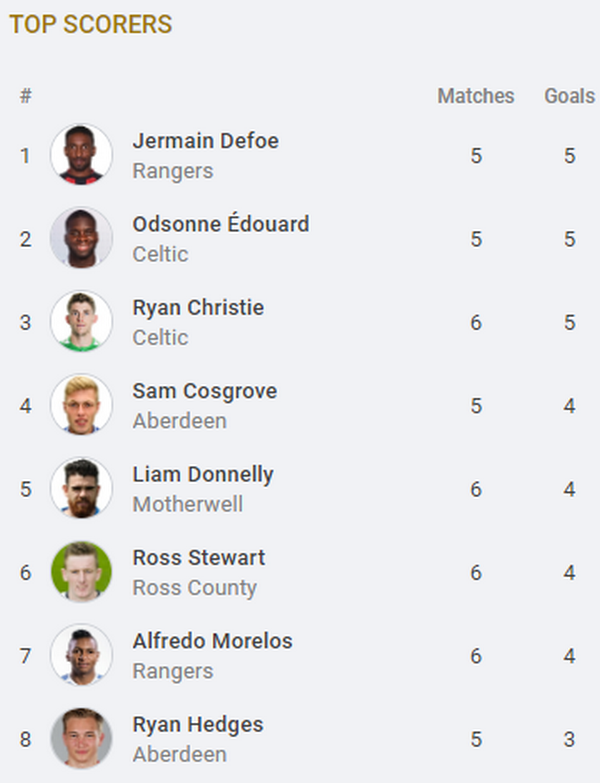Click Liam Donnelly's avatar image
The width and height of the screenshot is (600, 783).
(x=81, y=488)
